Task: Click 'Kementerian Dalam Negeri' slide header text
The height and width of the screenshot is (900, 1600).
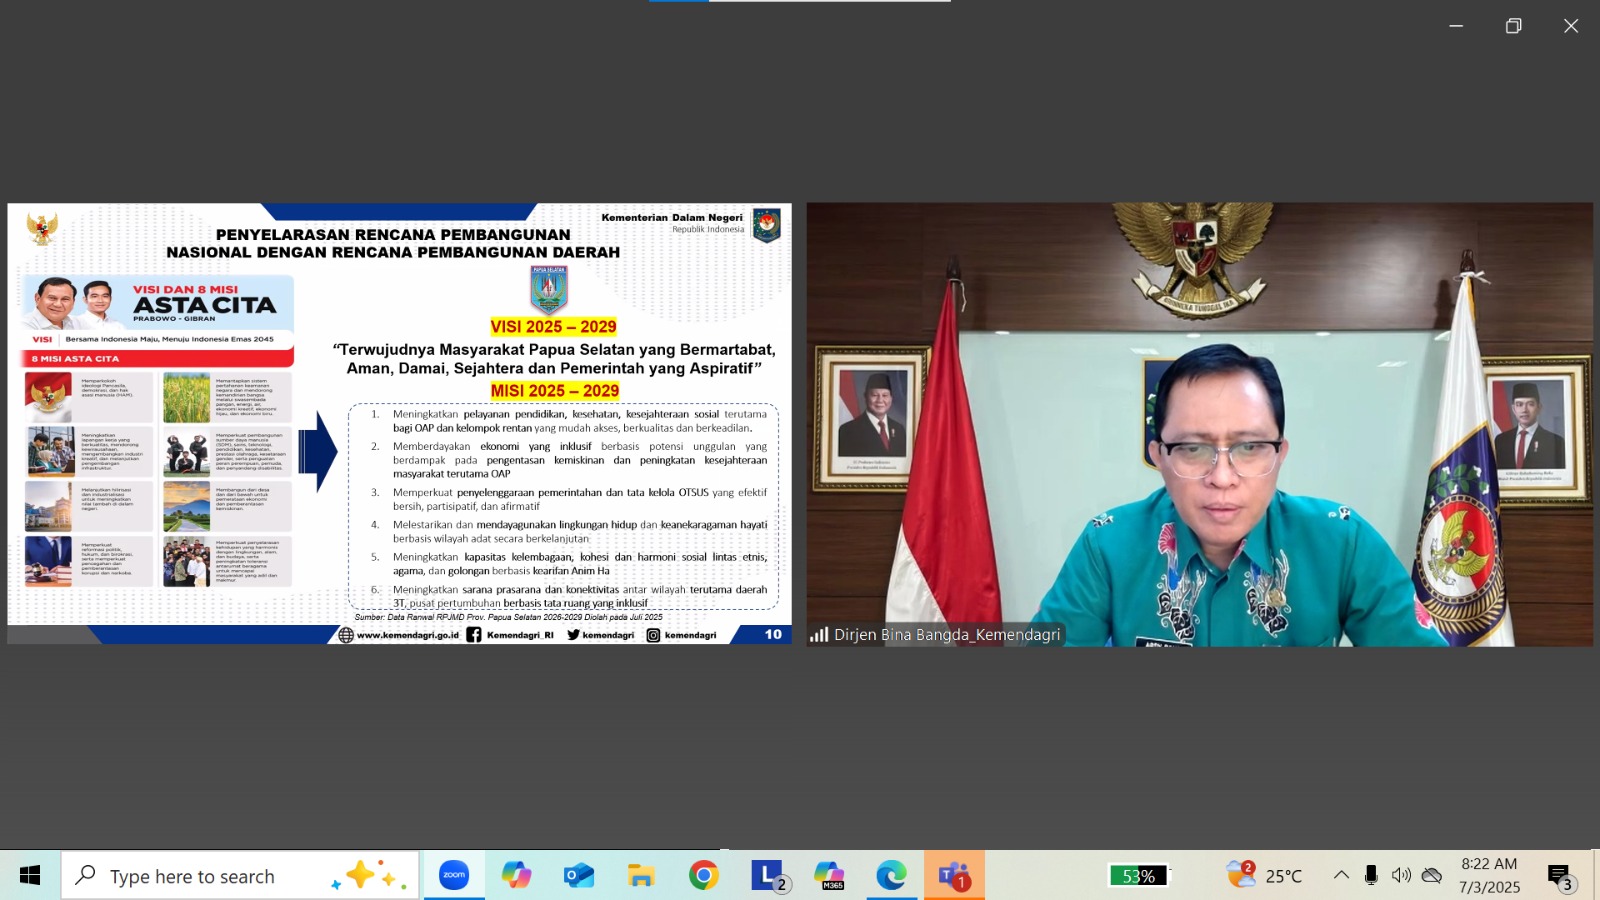Action: [672, 217]
